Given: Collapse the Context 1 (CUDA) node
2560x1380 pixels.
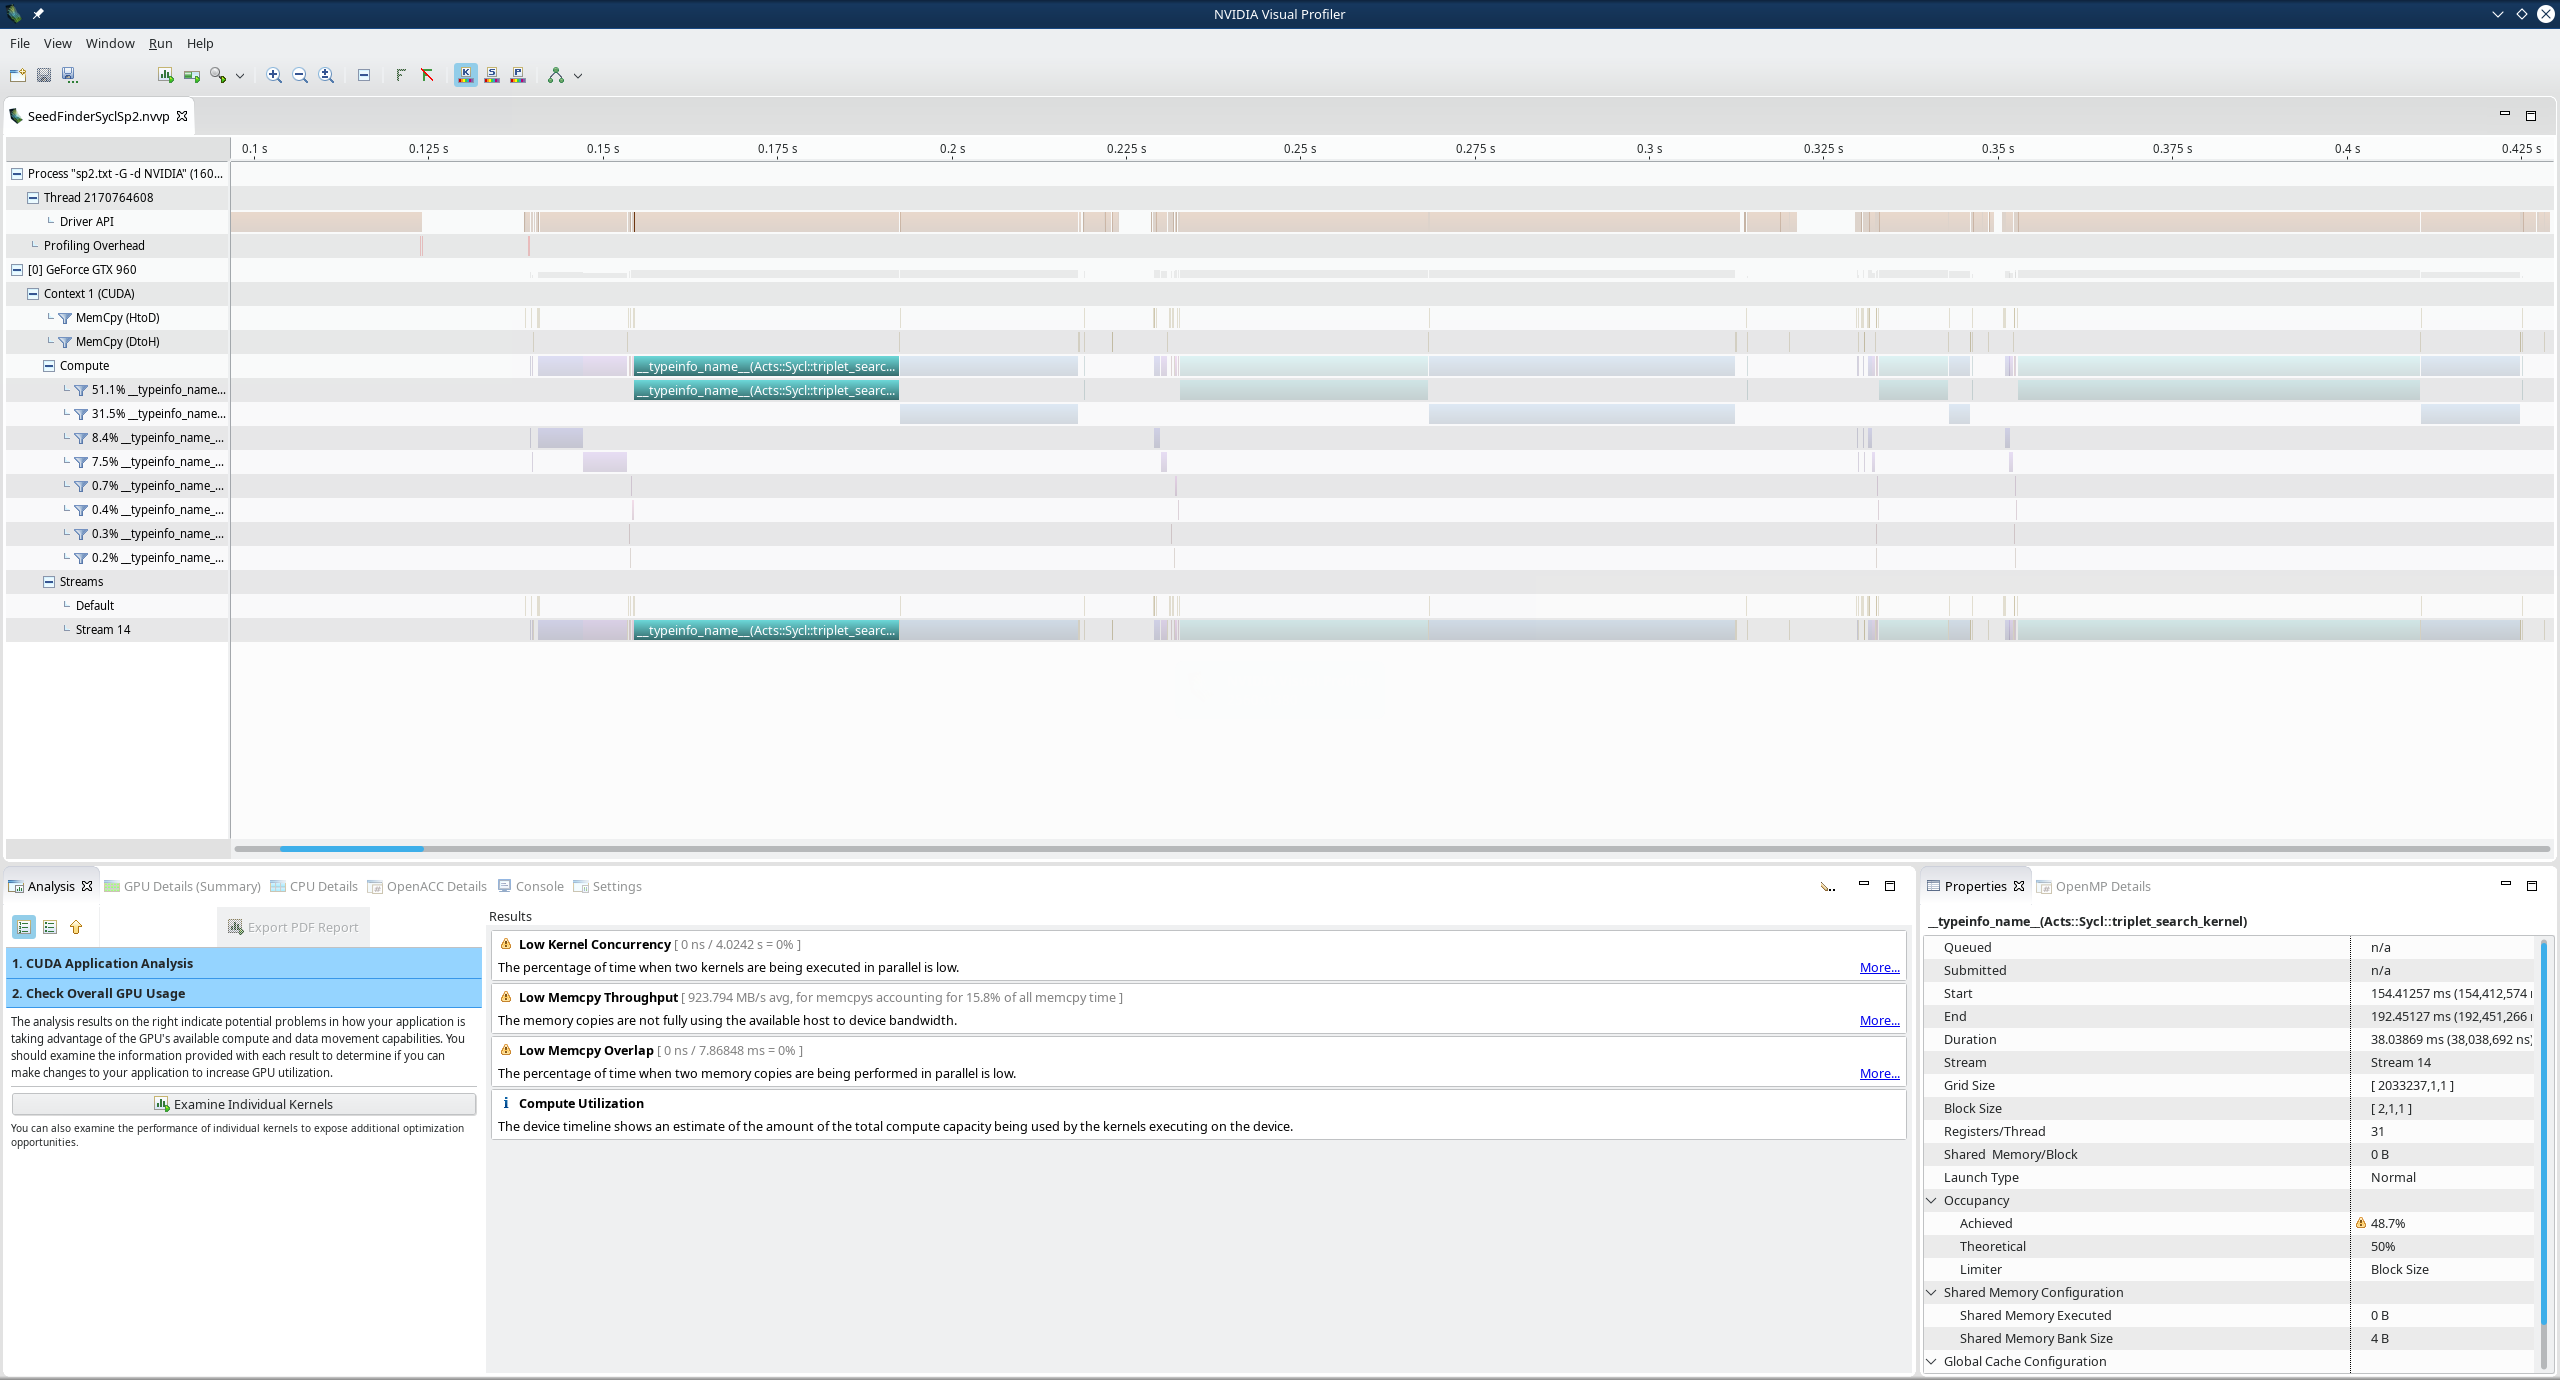Looking at the screenshot, I should pyautogui.click(x=33, y=293).
